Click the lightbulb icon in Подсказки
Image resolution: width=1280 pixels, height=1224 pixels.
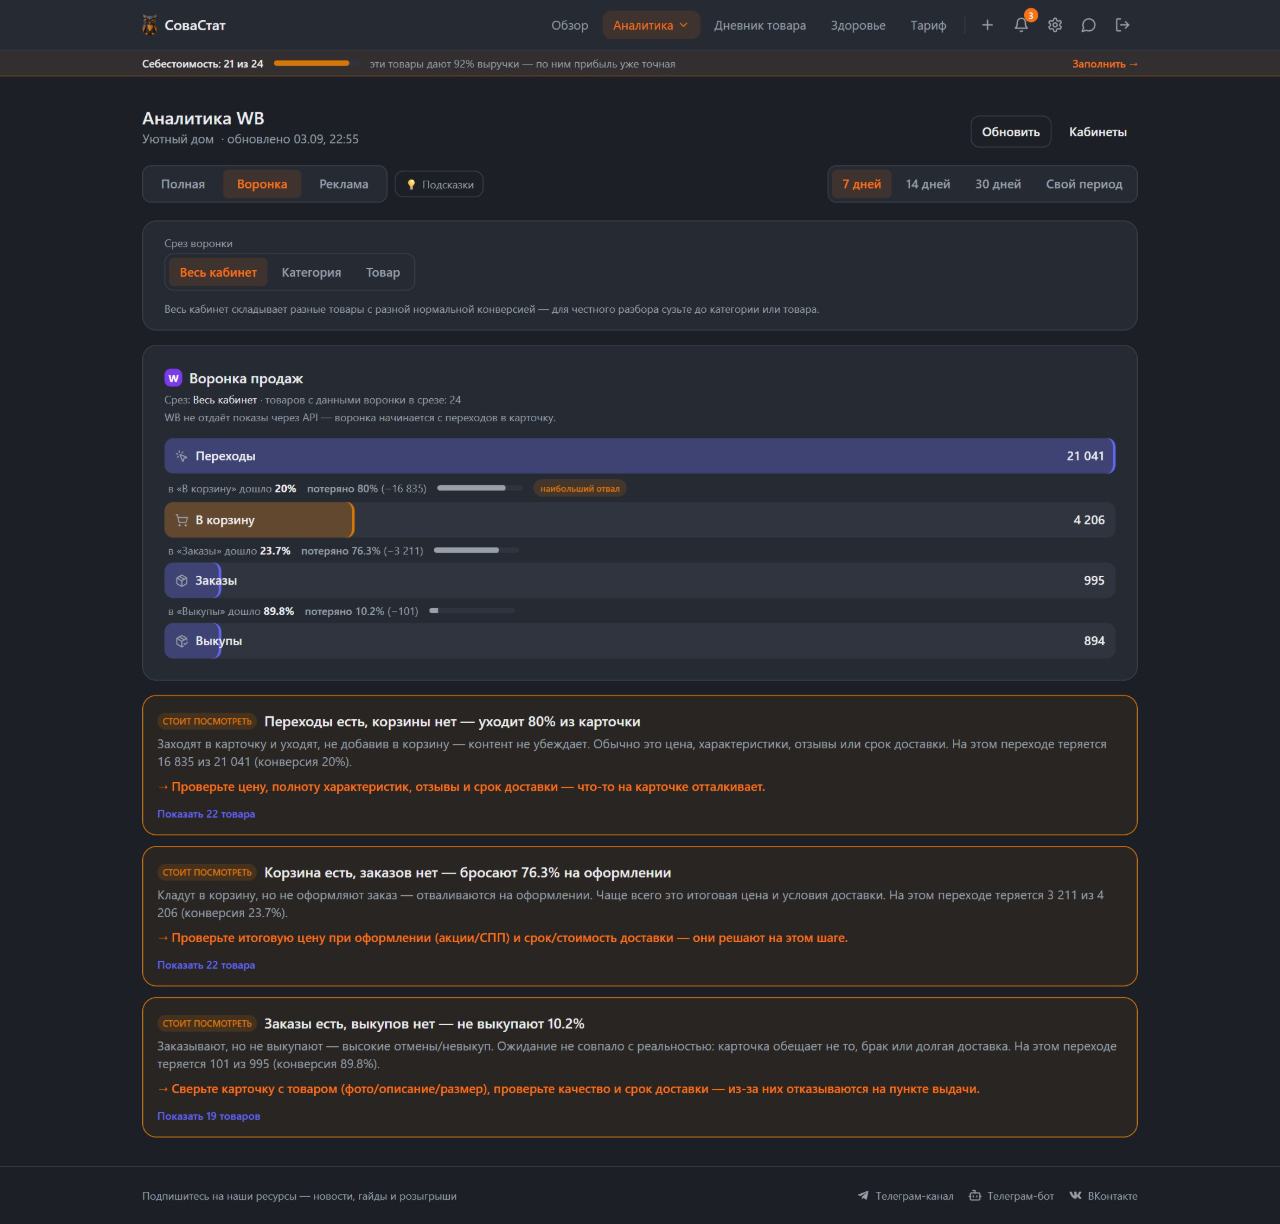click(411, 184)
